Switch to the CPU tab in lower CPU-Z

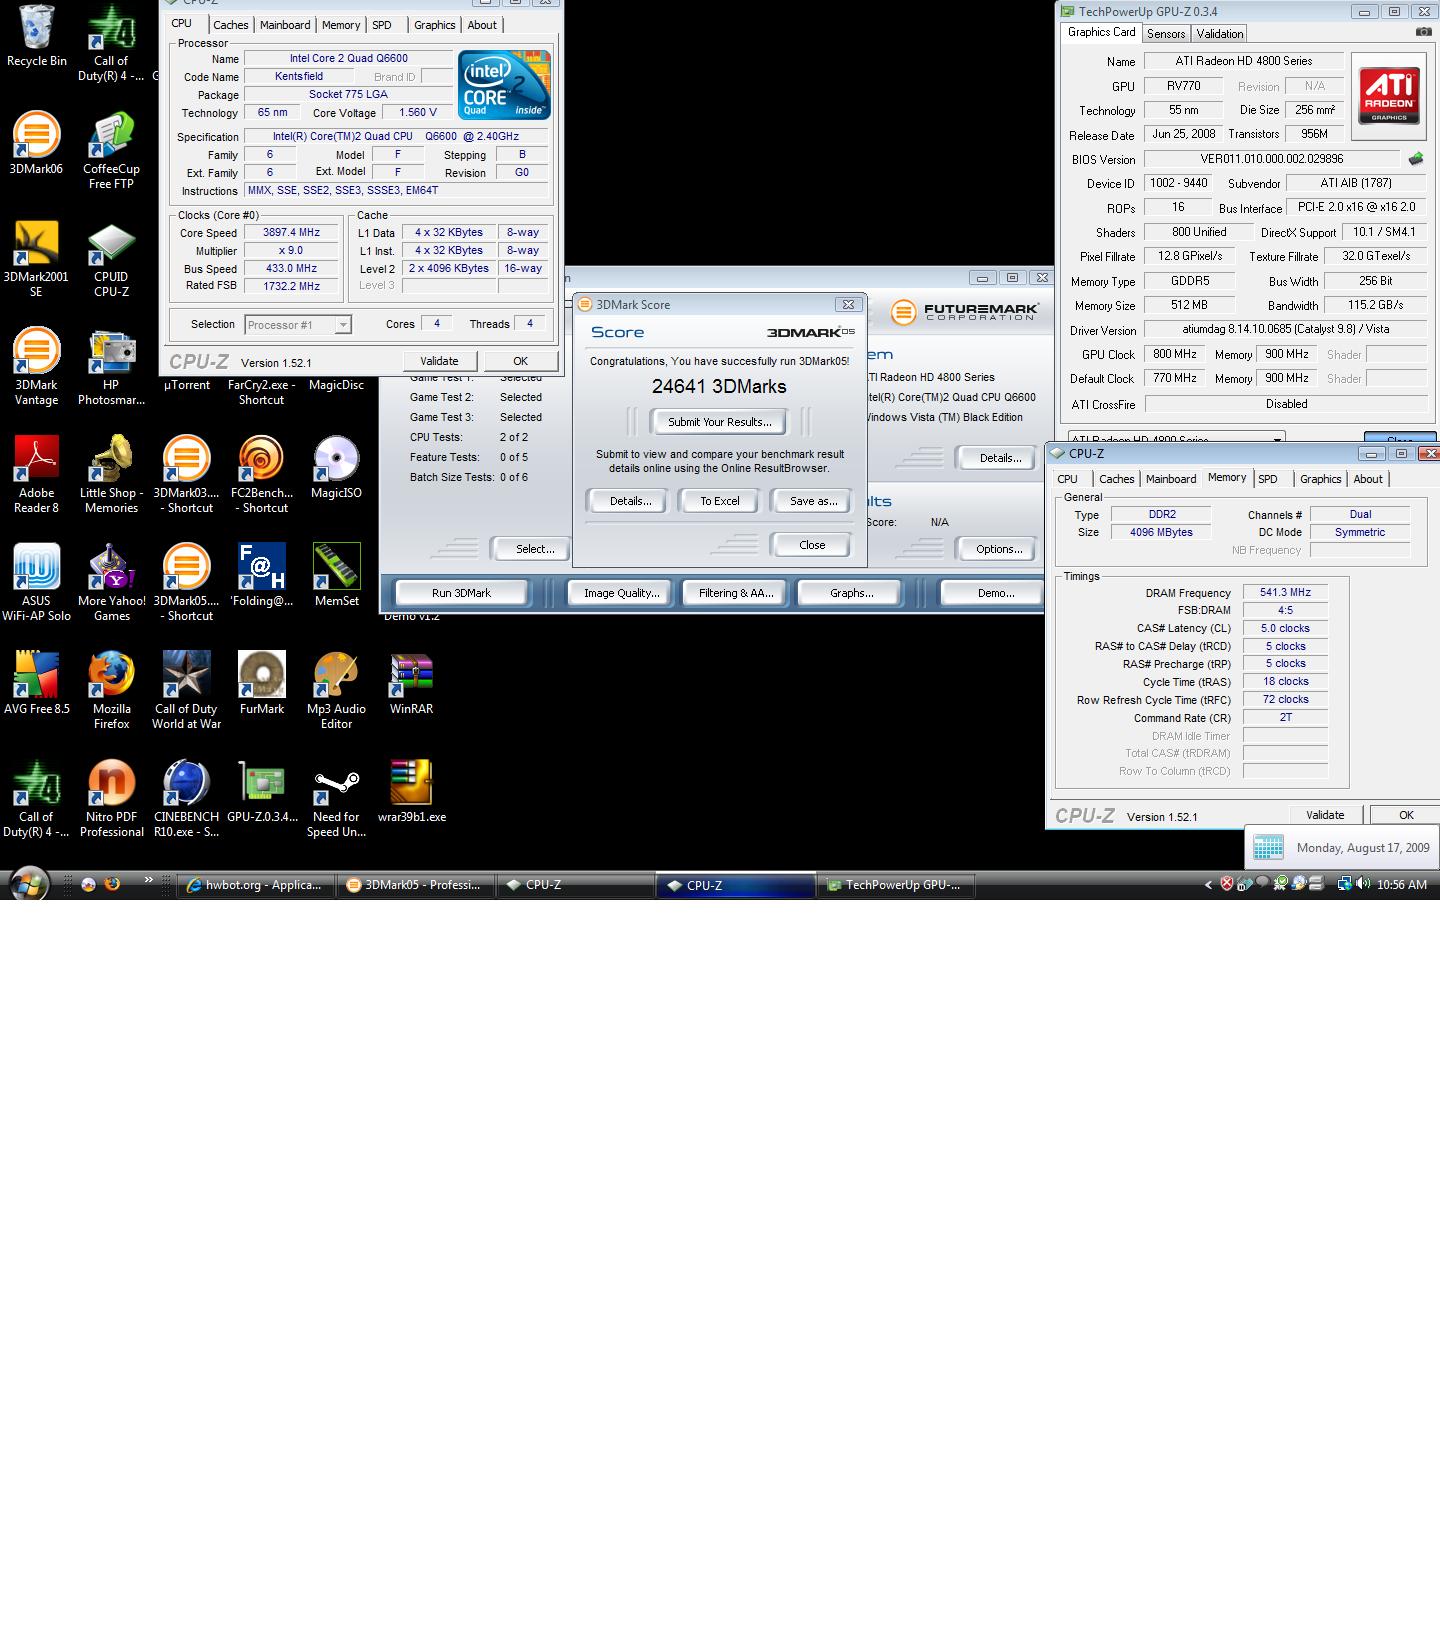pos(1068,479)
